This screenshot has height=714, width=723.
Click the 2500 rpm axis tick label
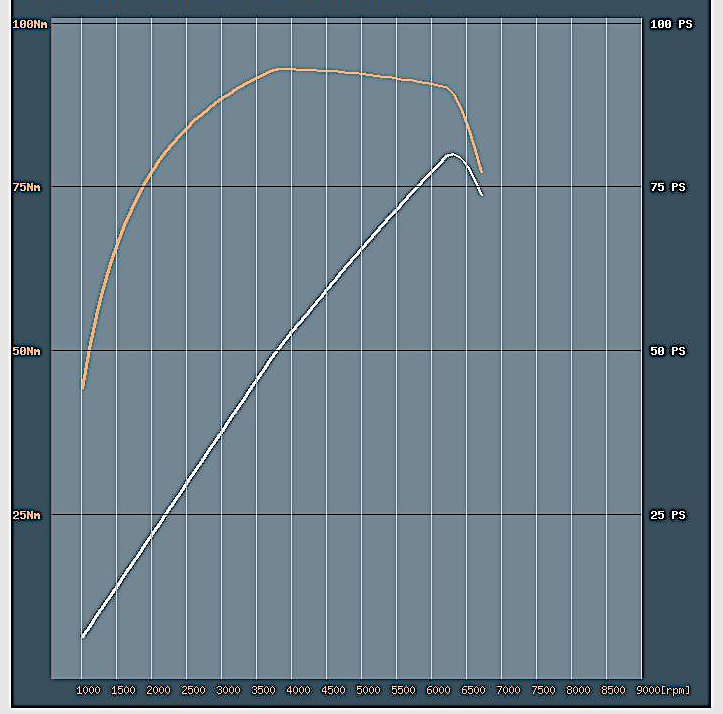193,690
